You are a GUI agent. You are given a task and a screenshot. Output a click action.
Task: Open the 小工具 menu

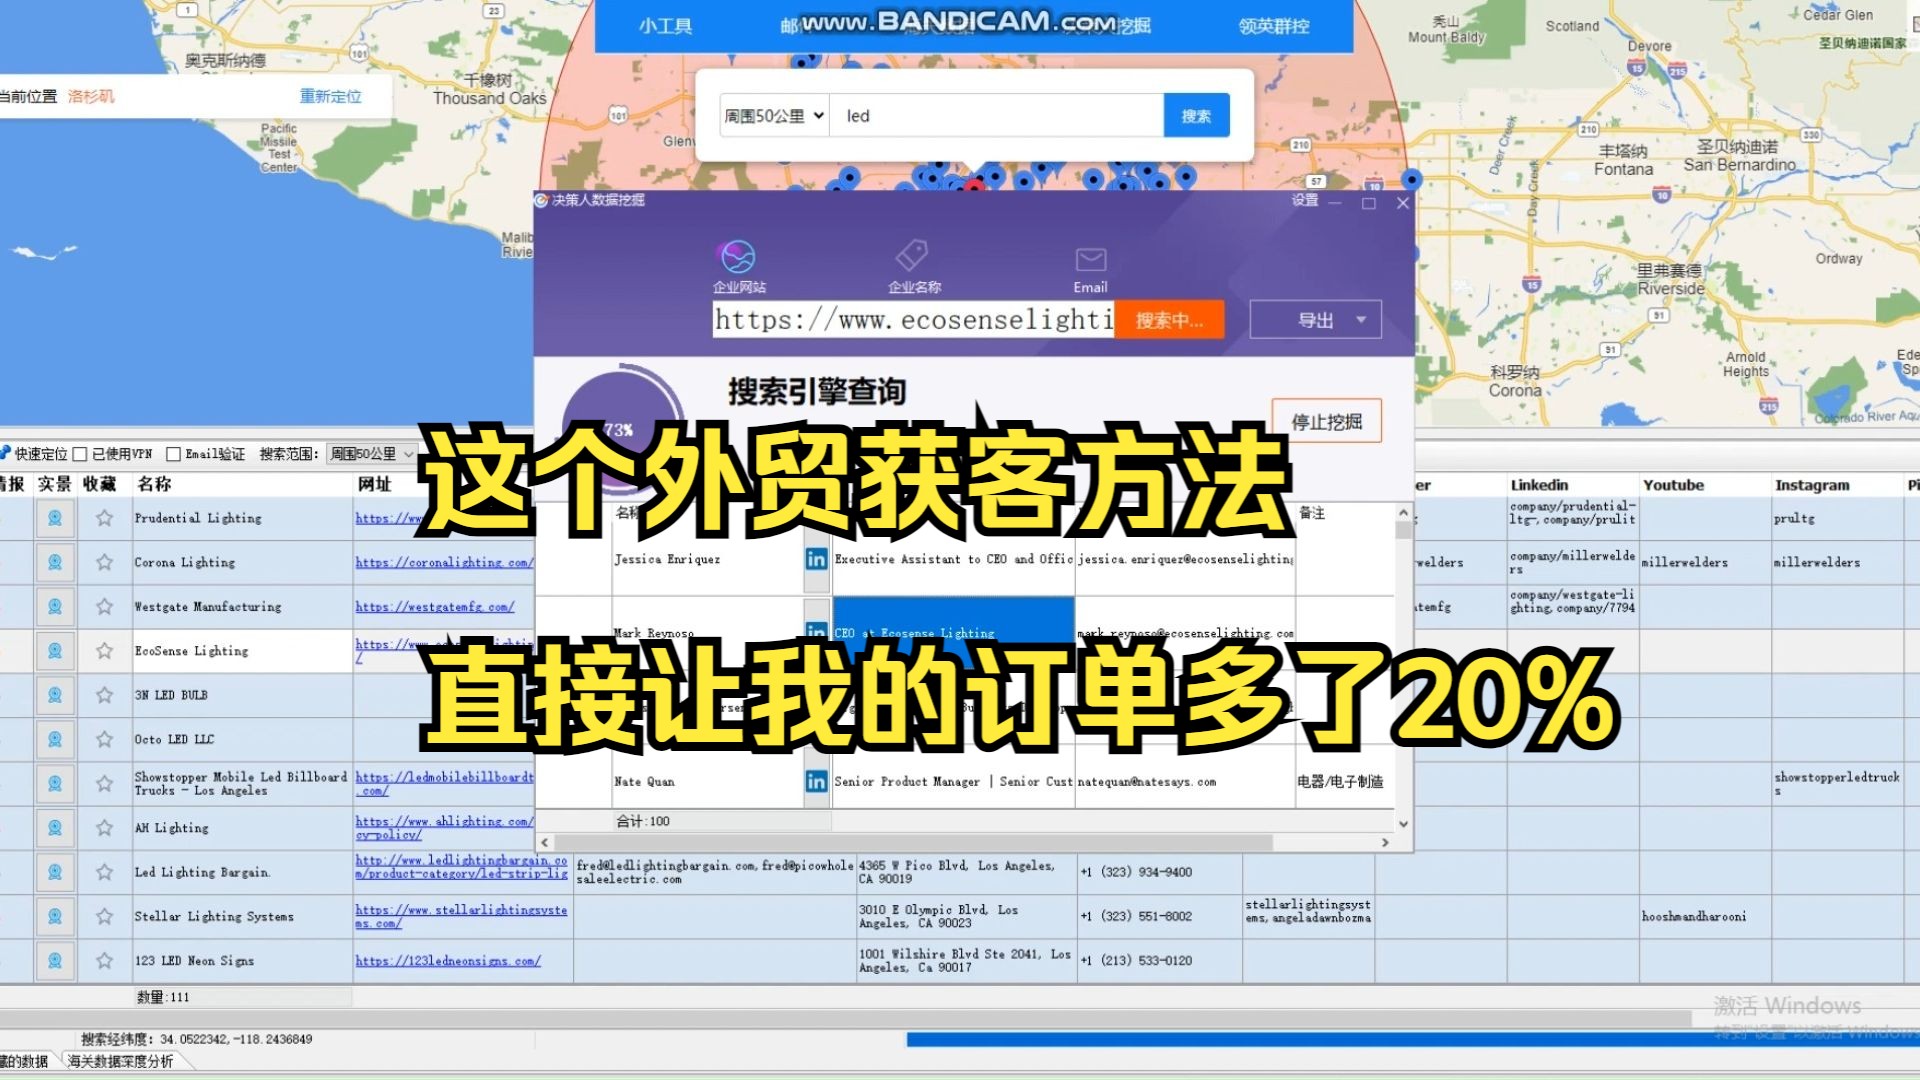665,26
